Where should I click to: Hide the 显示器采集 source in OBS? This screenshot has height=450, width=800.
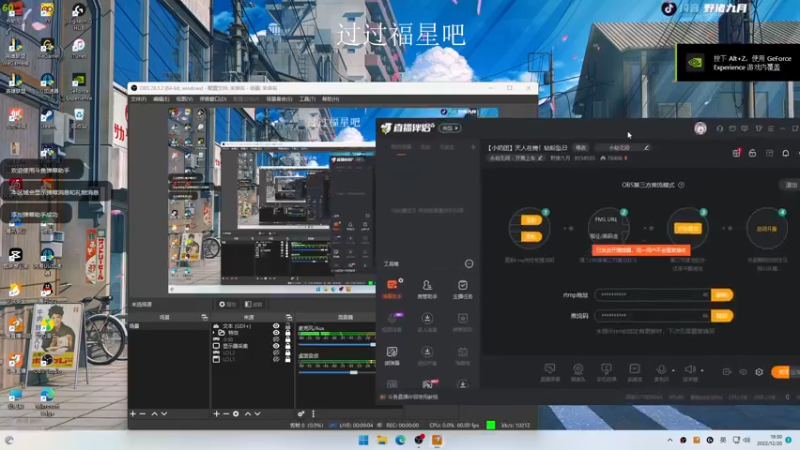(276, 346)
